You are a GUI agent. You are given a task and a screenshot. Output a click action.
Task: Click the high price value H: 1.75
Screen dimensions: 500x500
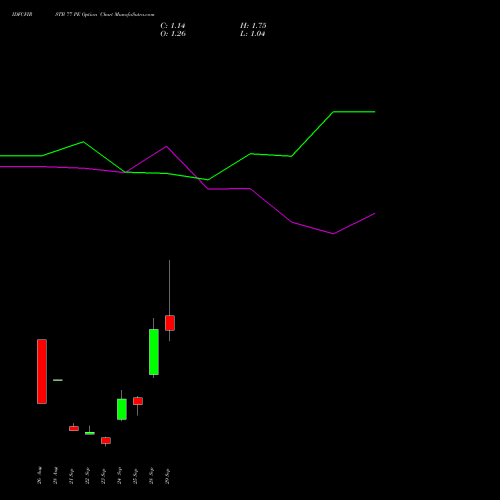[x=253, y=26]
